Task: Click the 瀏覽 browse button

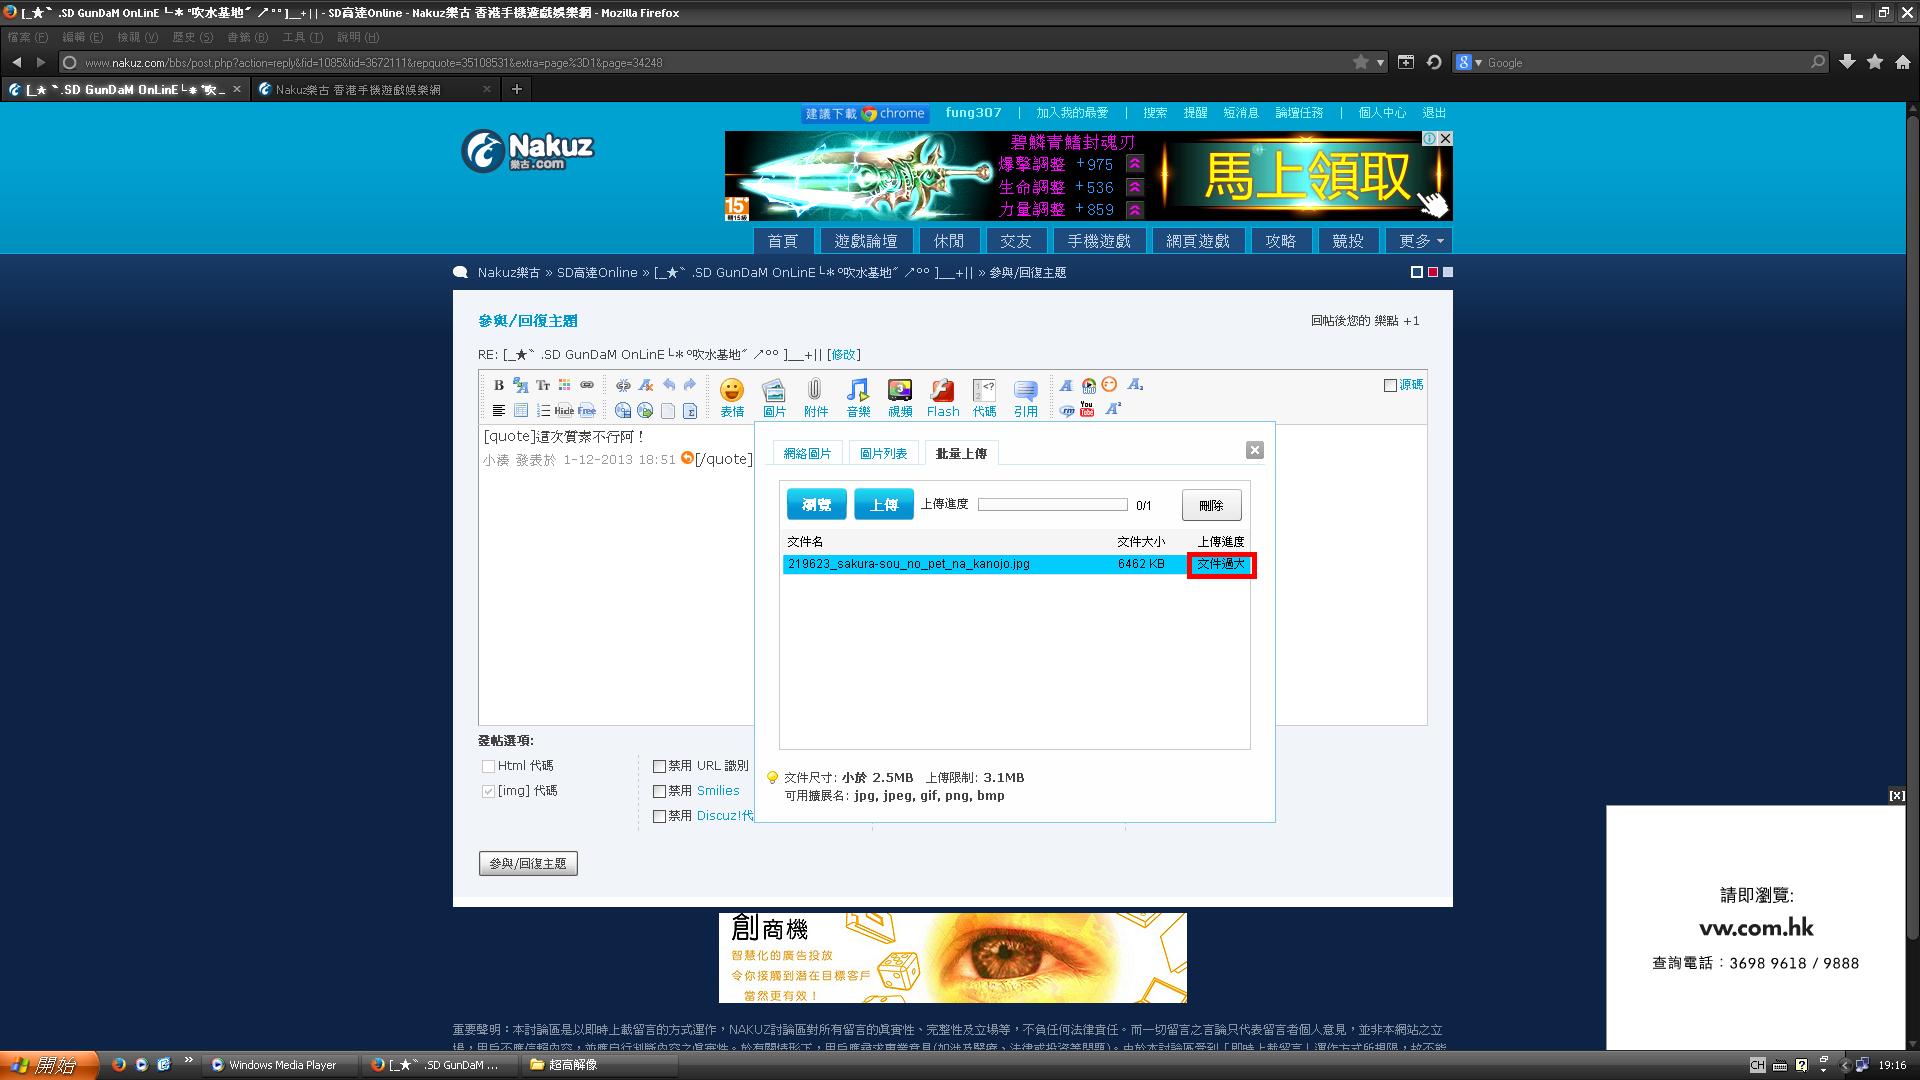Action: [816, 505]
